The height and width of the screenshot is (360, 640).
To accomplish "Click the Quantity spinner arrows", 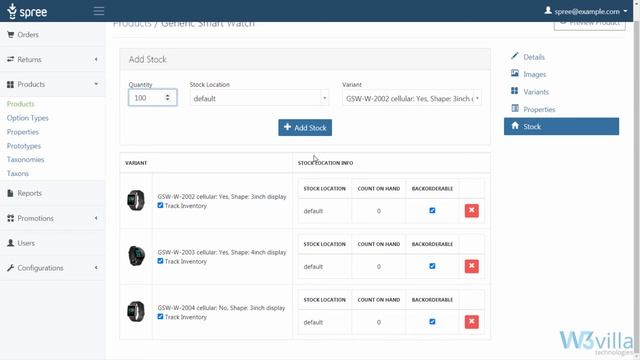I will click(x=167, y=98).
